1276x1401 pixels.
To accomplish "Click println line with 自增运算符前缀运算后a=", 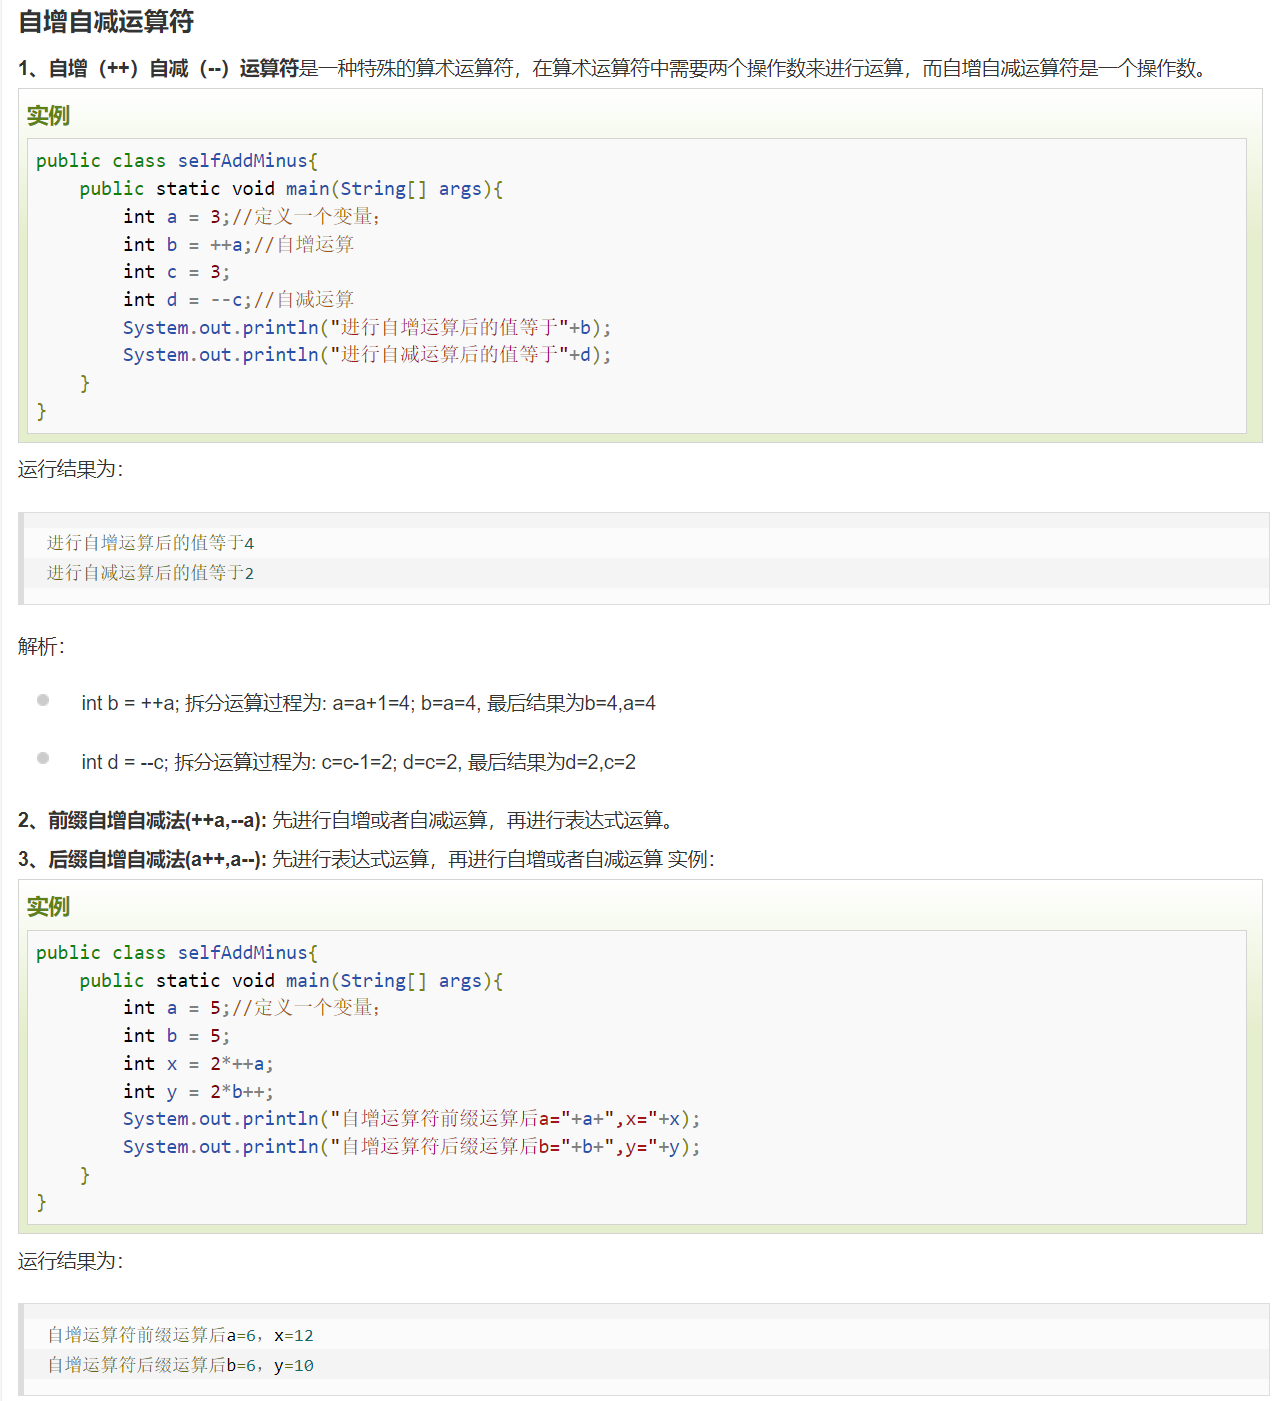I will click(412, 1119).
